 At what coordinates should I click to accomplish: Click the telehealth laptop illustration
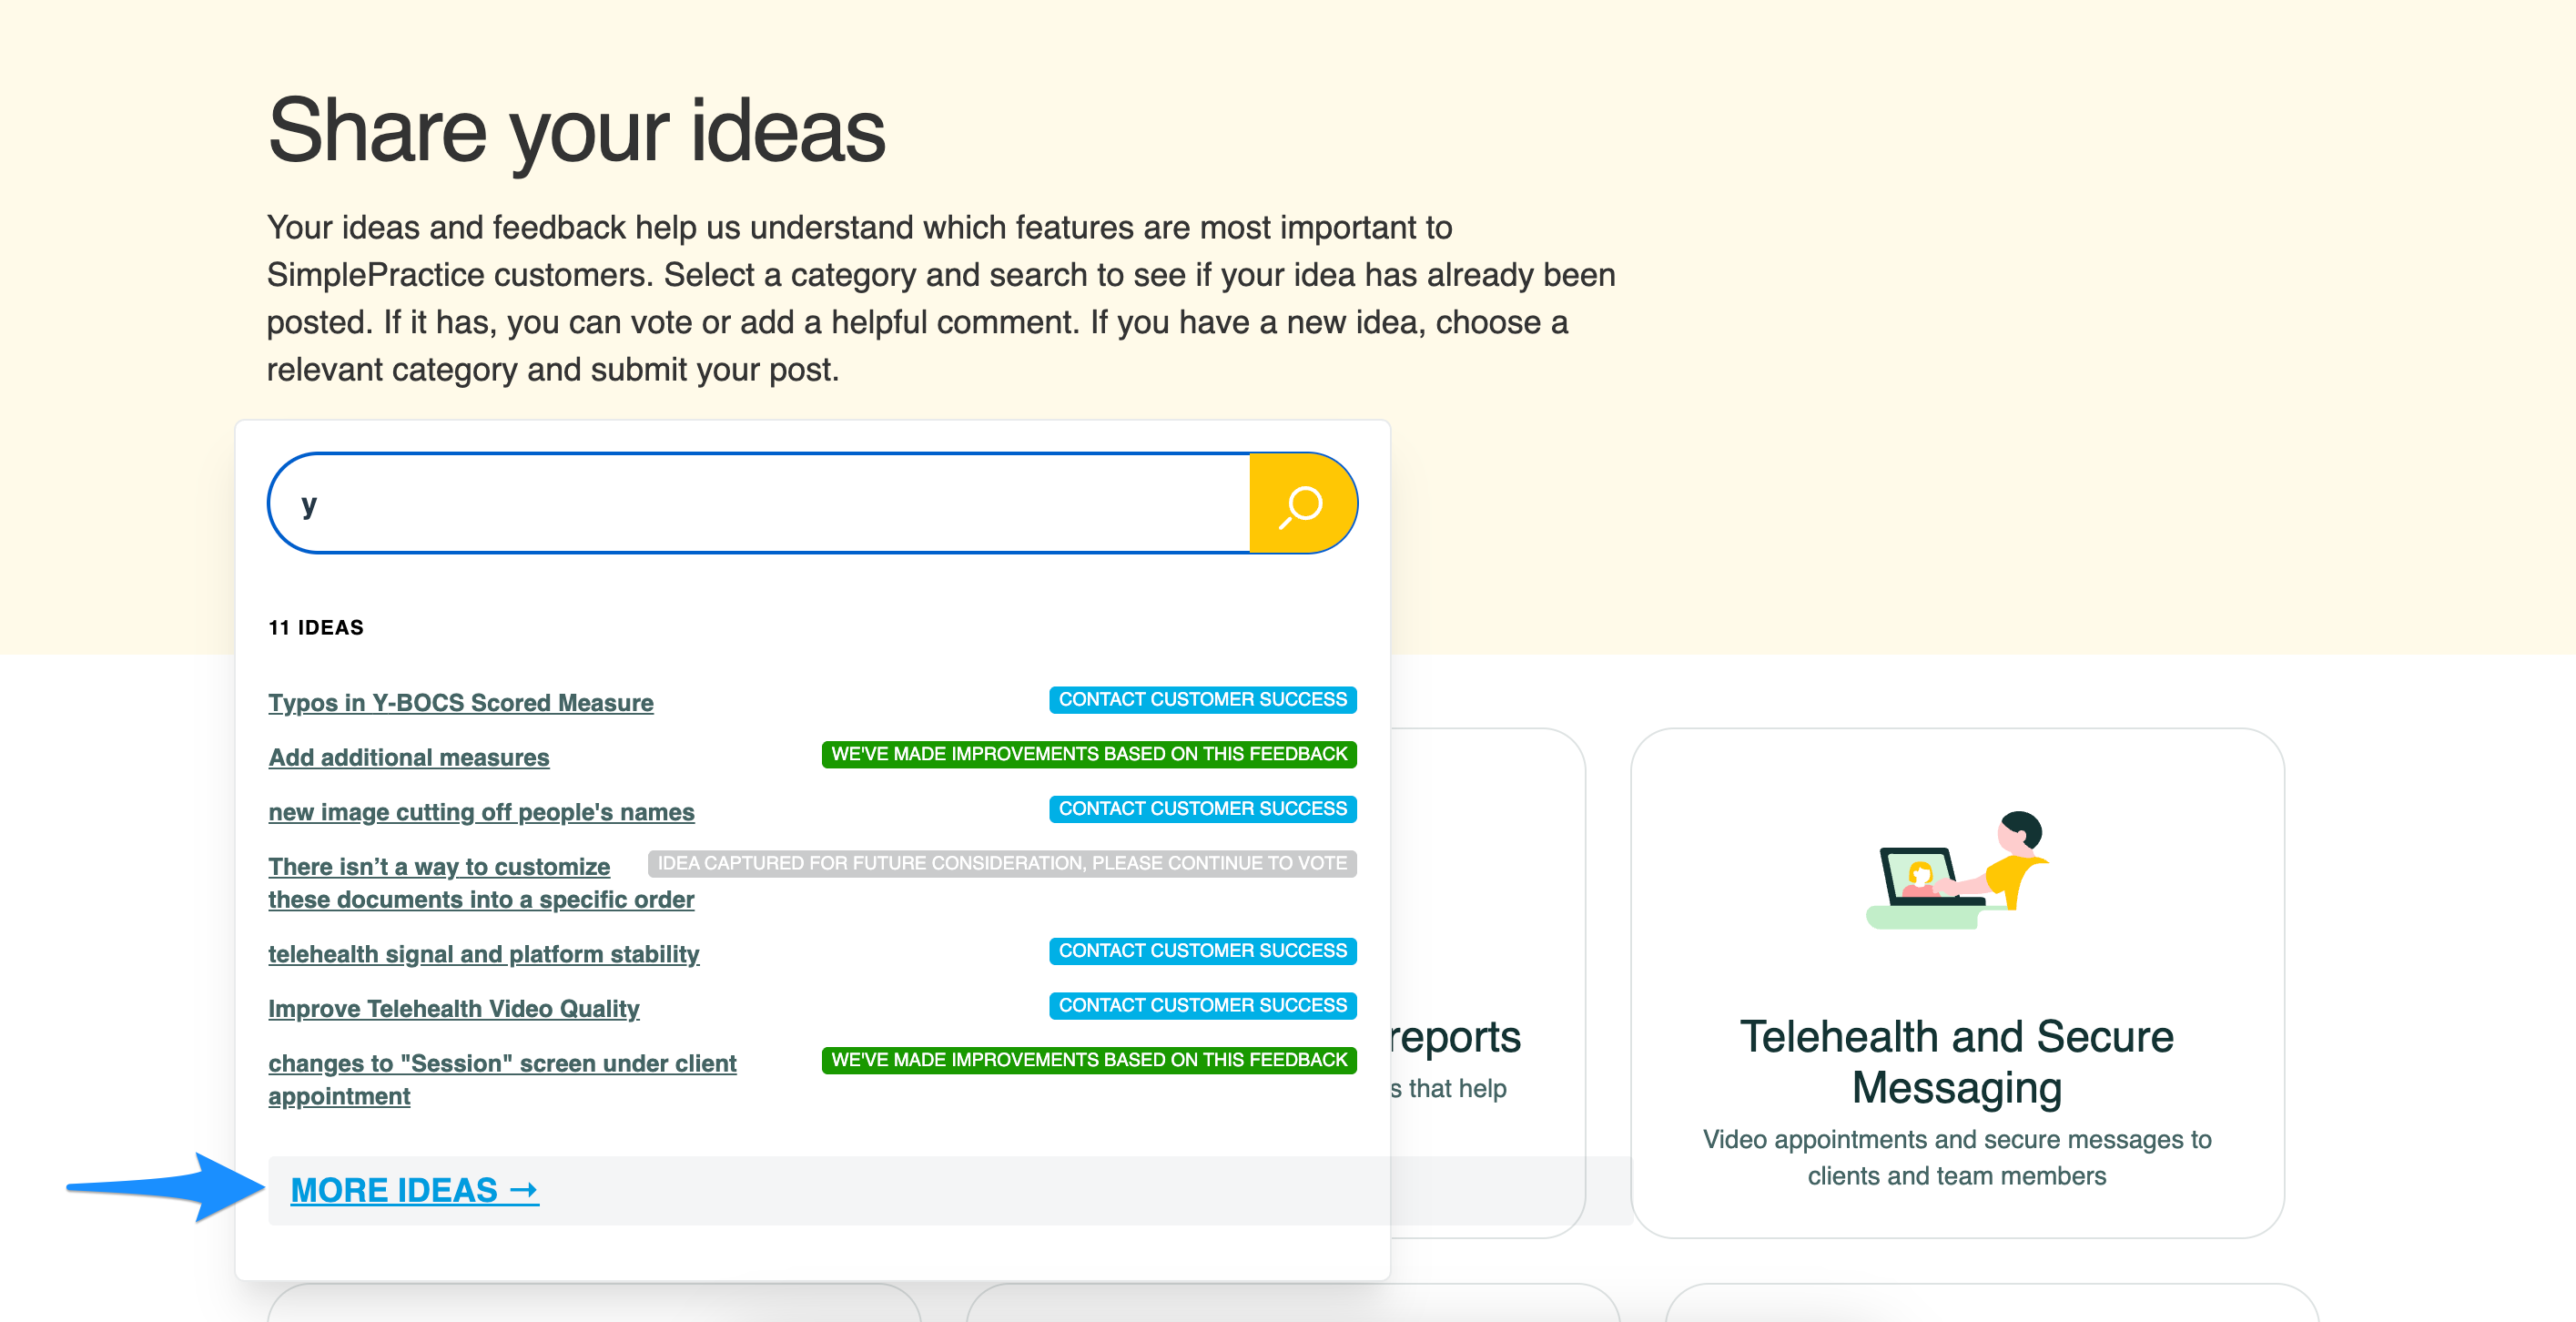click(x=1957, y=869)
